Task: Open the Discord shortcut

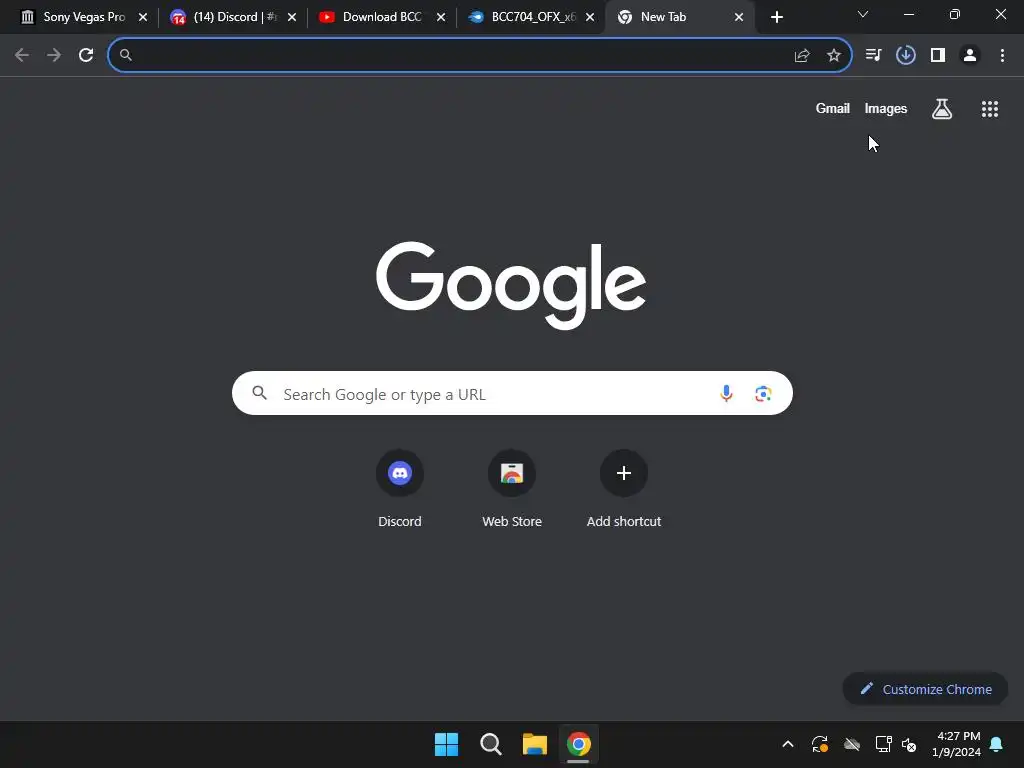Action: pos(400,488)
